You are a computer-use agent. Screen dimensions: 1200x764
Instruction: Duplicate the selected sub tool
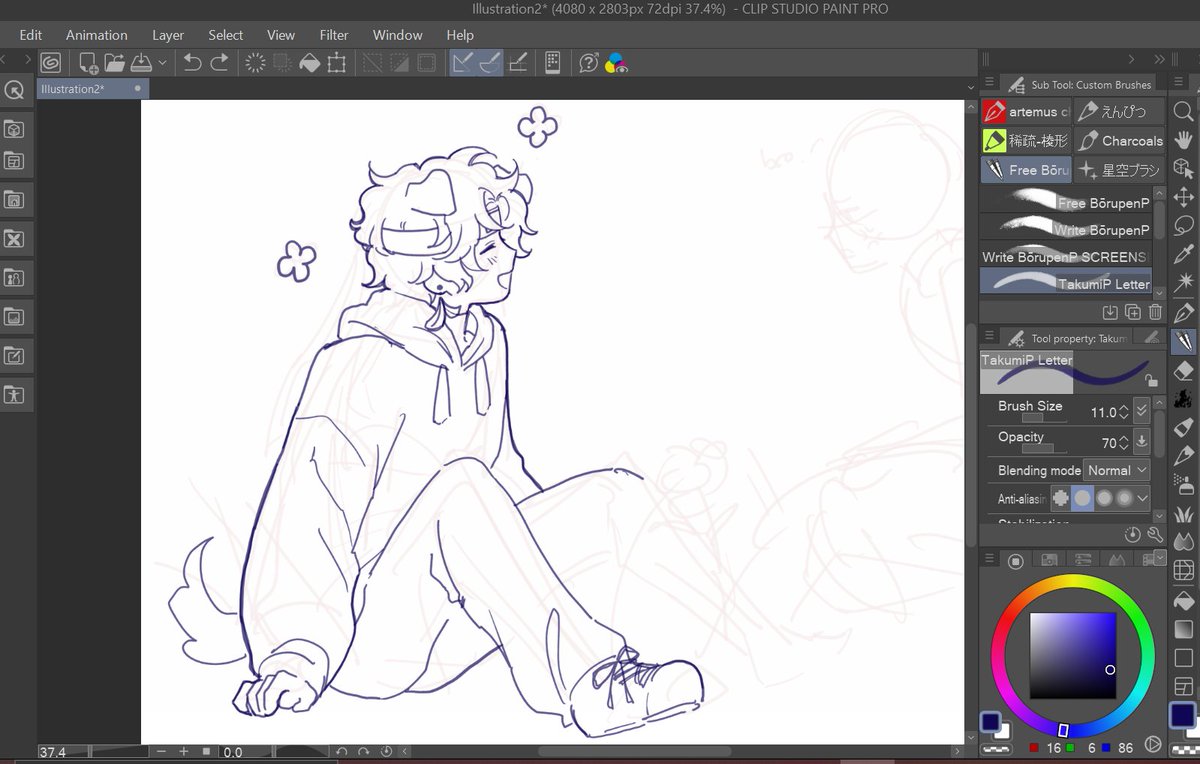pyautogui.click(x=1133, y=312)
